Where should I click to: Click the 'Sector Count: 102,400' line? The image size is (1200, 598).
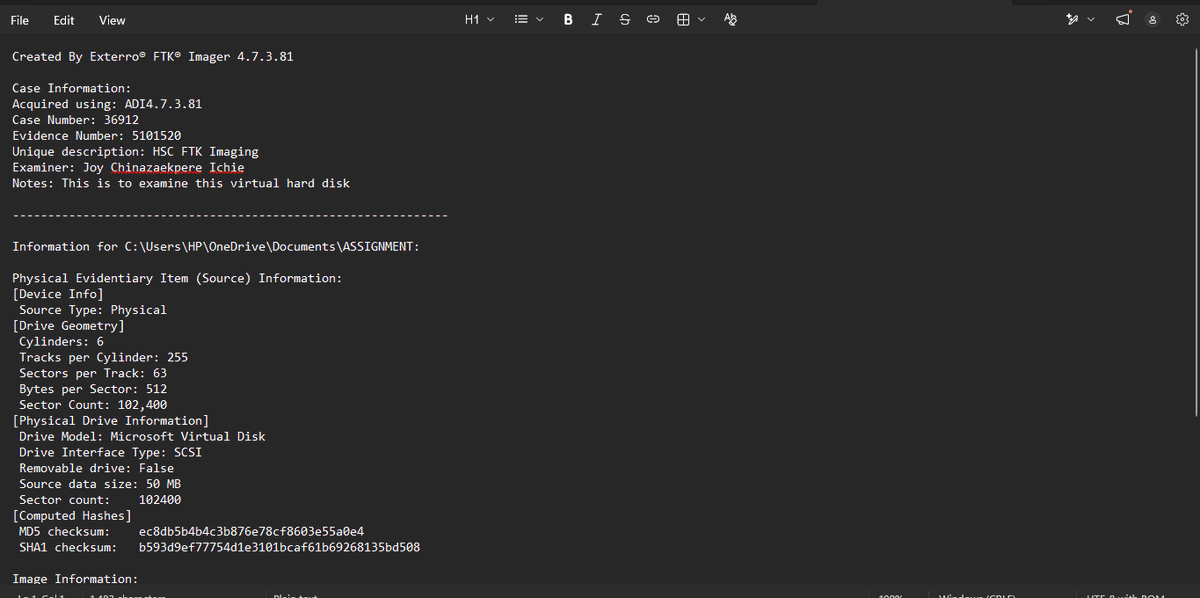[93, 405]
